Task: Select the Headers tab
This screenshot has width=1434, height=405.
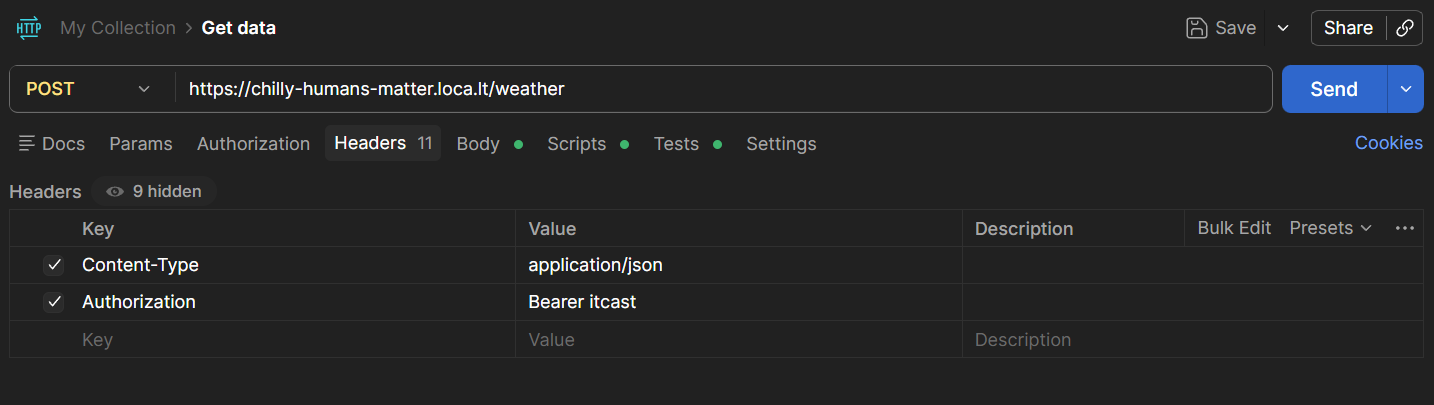Action: coord(383,143)
